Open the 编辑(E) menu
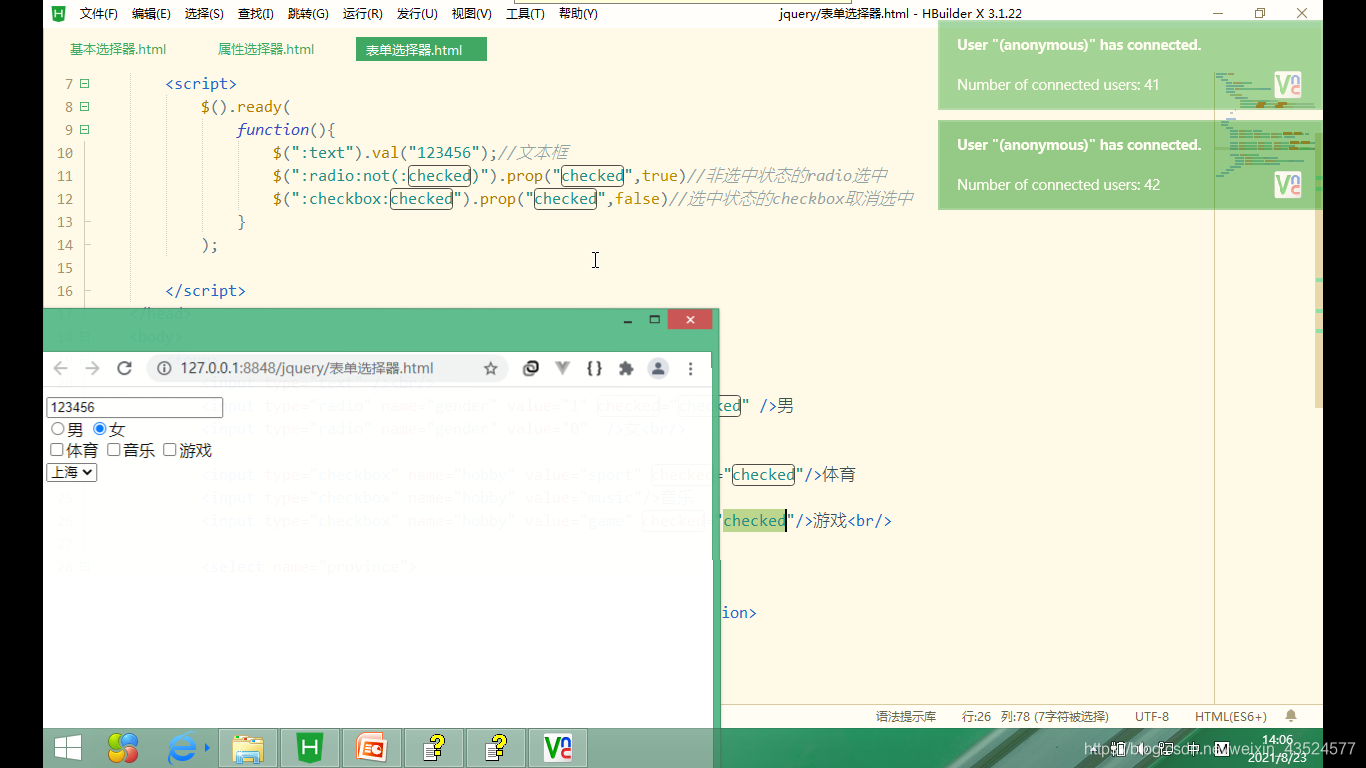 click(x=151, y=14)
